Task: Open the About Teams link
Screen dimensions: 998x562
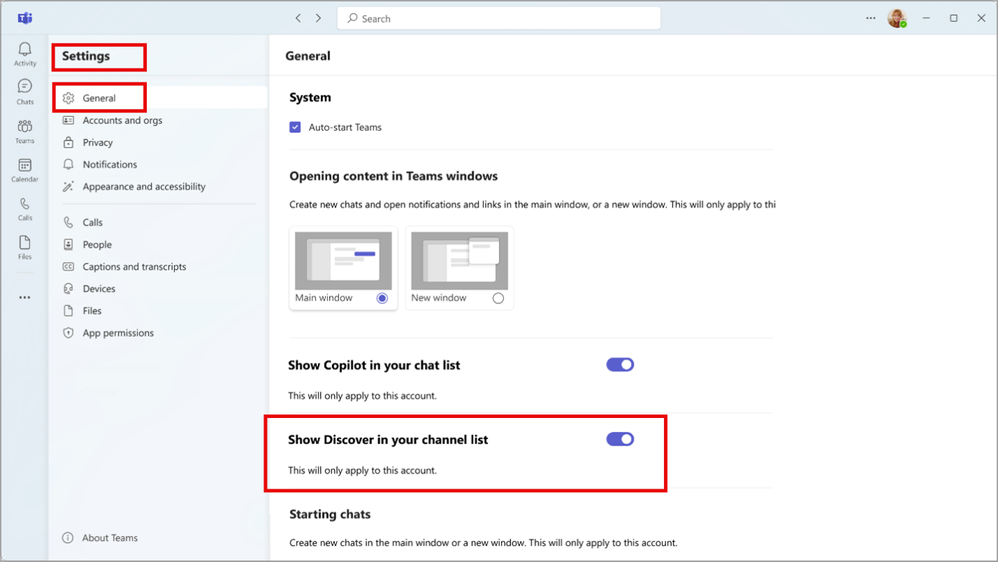Action: click(109, 538)
